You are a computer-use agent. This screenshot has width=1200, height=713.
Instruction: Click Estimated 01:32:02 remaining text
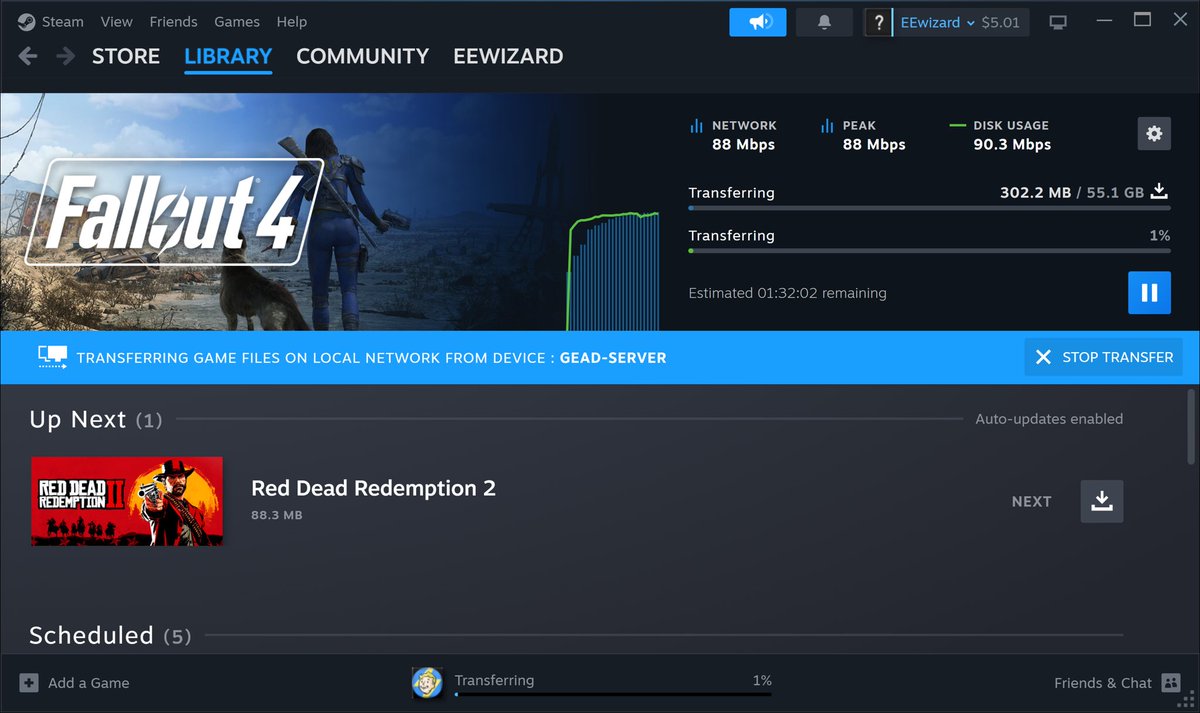[788, 293]
